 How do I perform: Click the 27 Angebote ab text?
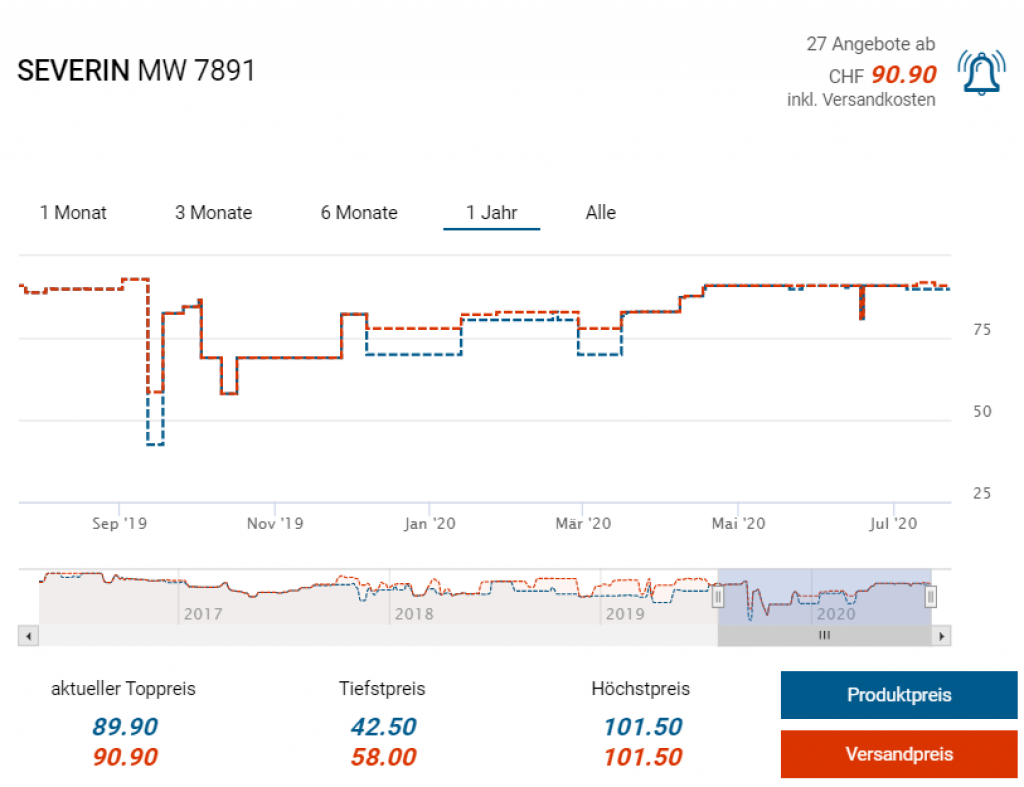(x=871, y=44)
